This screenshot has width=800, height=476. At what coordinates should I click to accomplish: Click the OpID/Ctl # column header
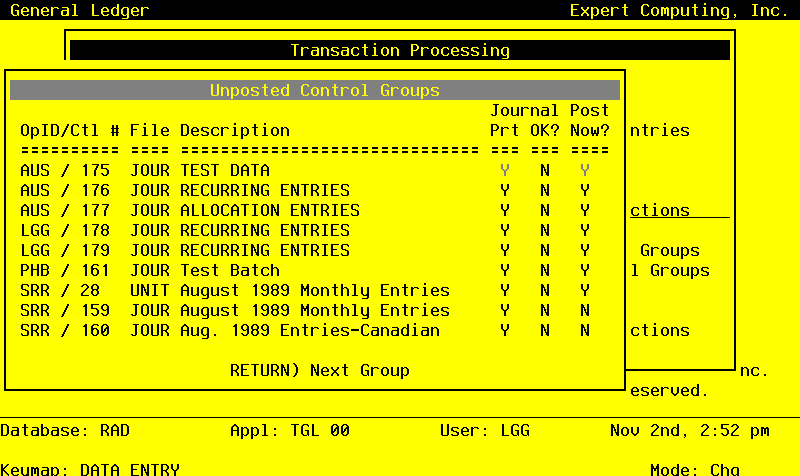pyautogui.click(x=70, y=131)
